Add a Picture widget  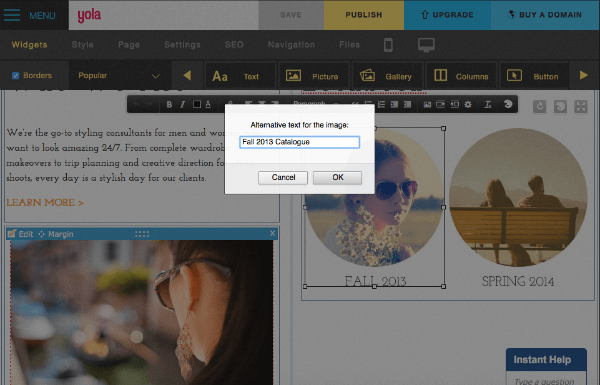click(314, 76)
